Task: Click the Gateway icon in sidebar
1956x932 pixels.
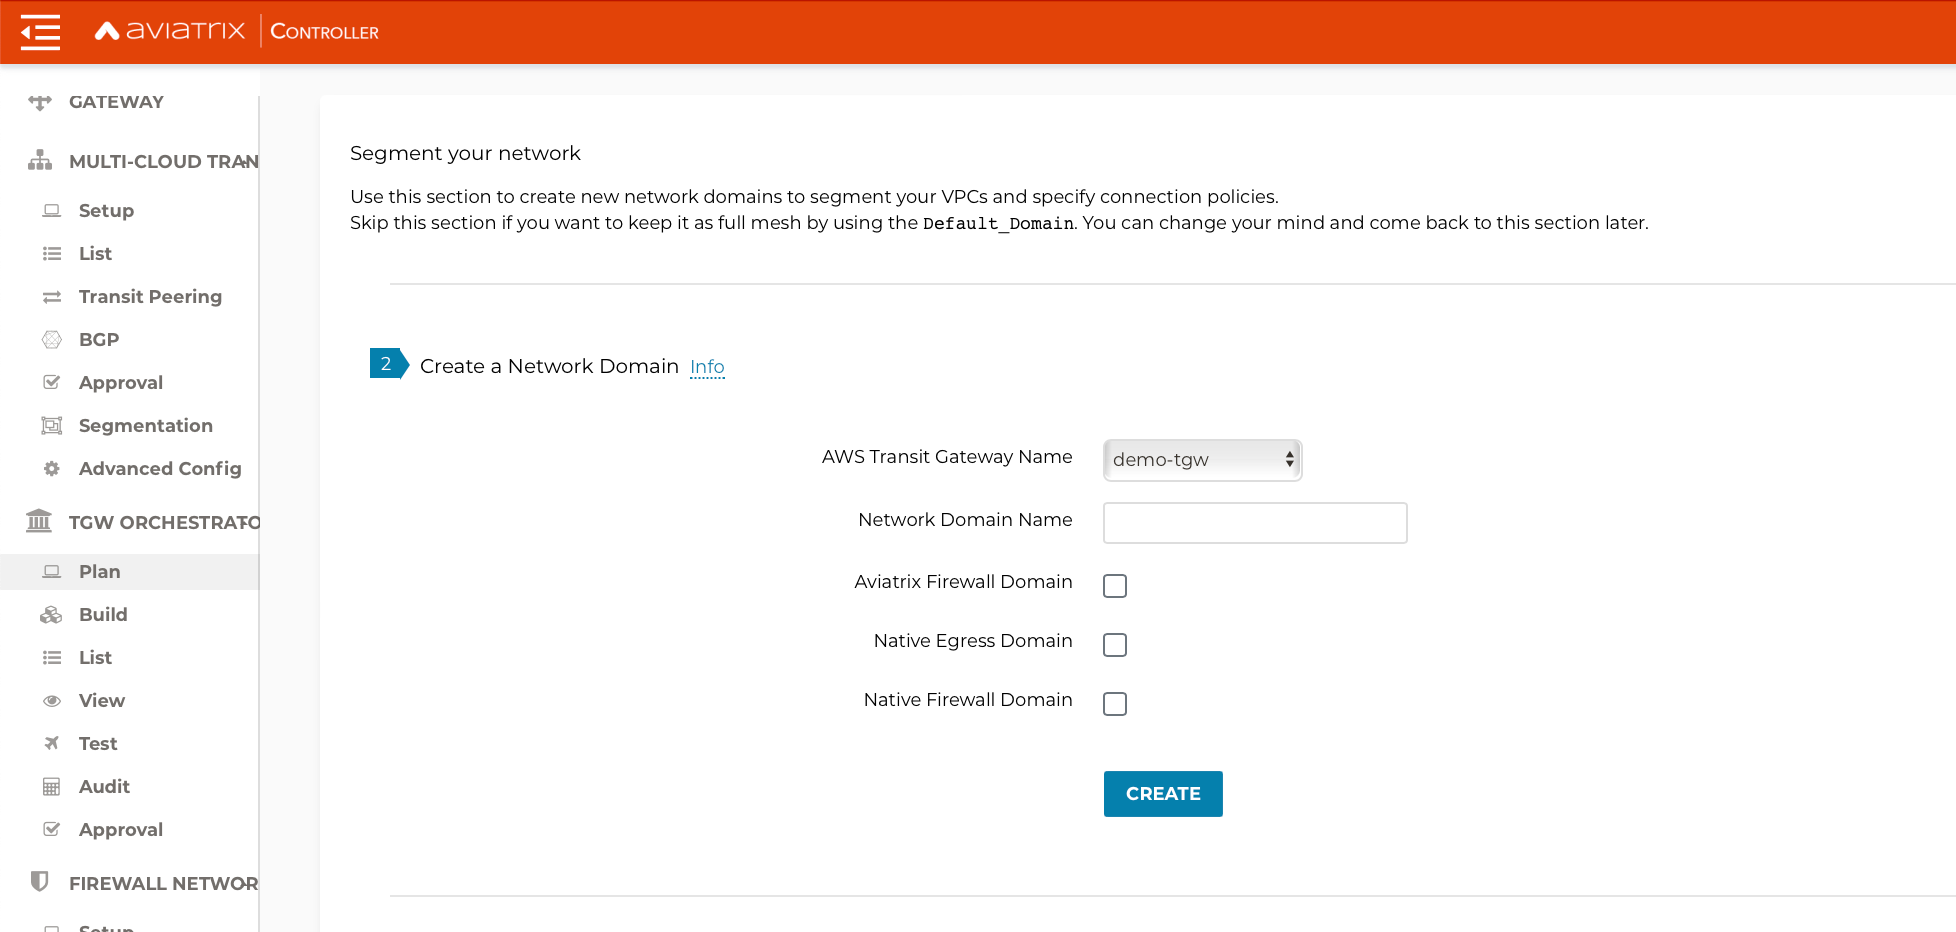Action: pyautogui.click(x=40, y=102)
